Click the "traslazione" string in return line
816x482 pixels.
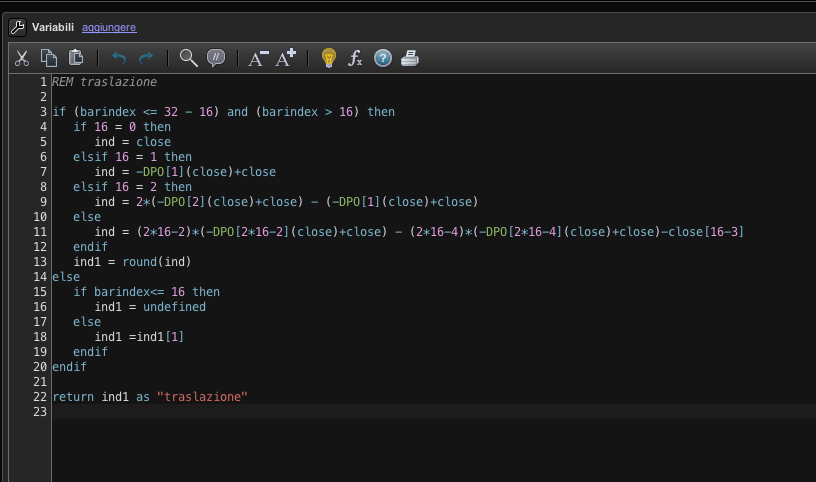point(202,397)
